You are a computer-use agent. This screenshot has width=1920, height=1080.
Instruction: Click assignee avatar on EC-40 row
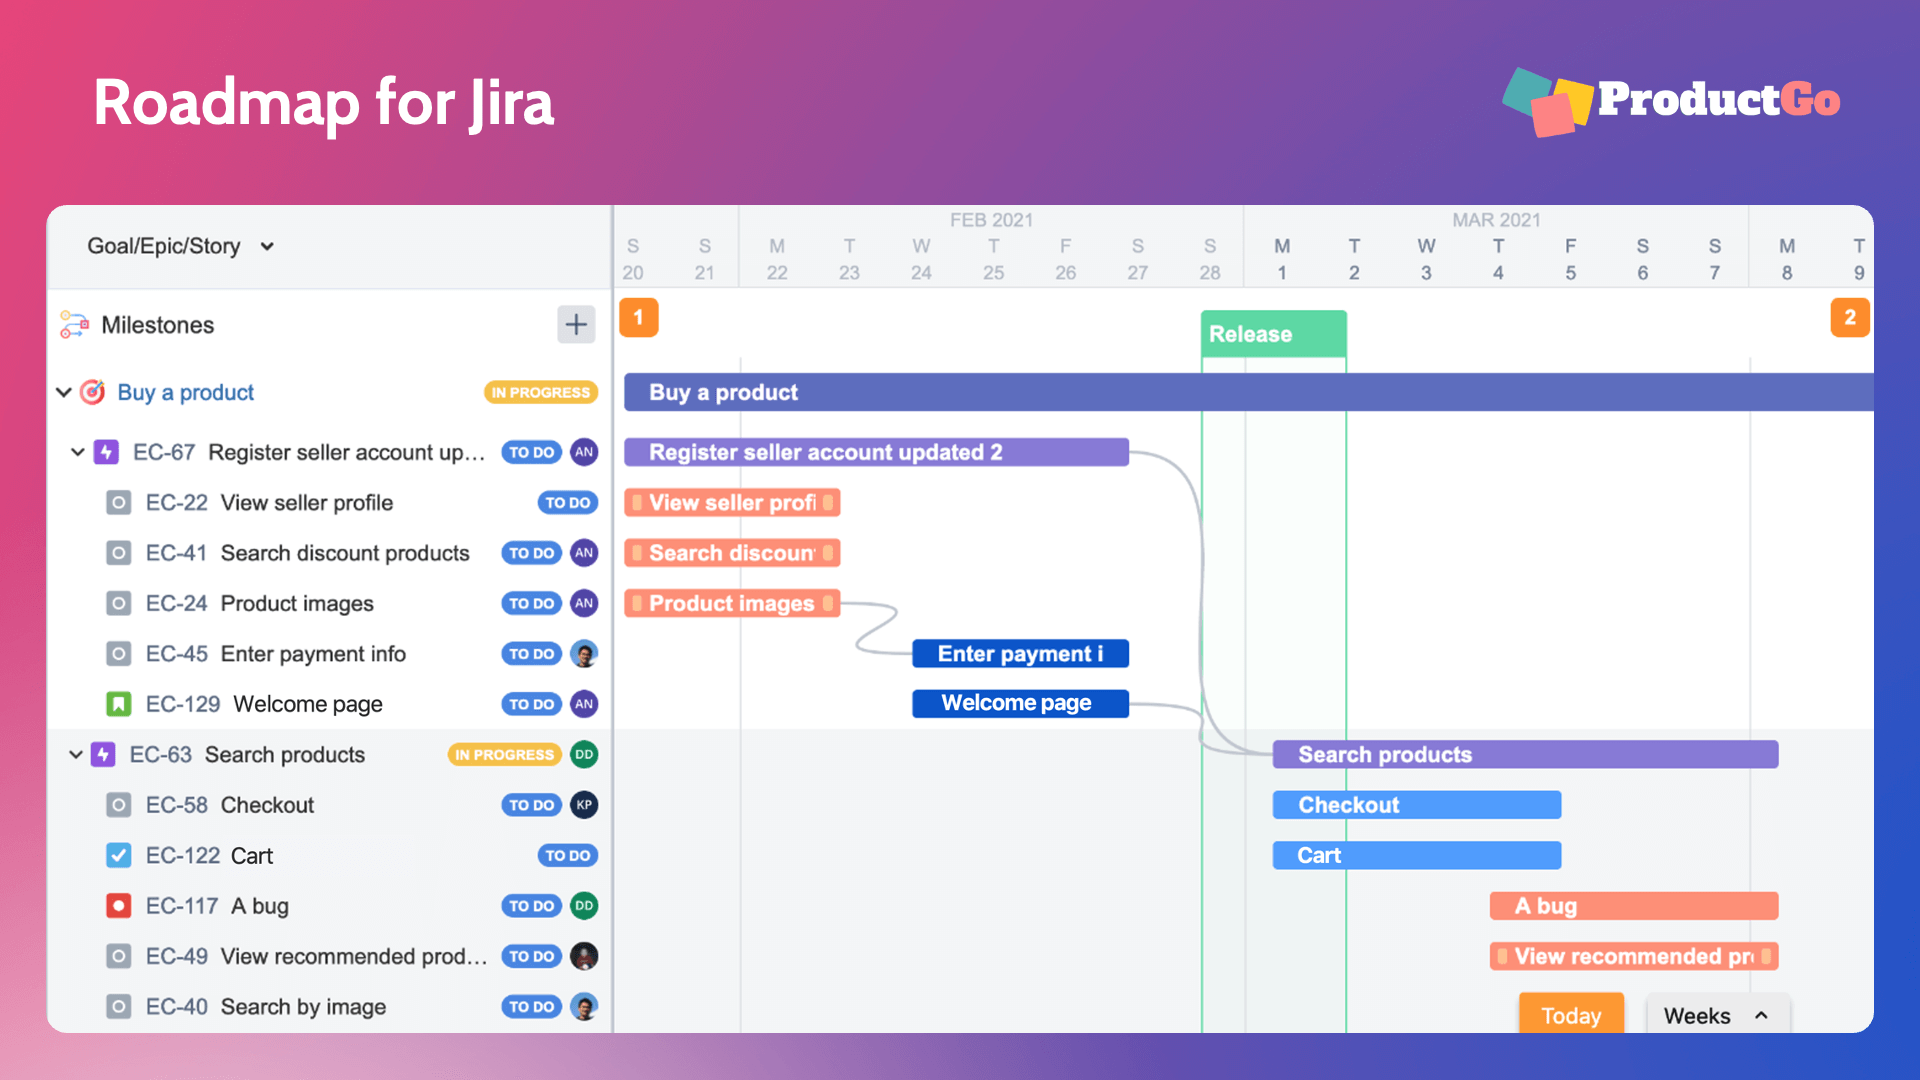click(x=584, y=1006)
